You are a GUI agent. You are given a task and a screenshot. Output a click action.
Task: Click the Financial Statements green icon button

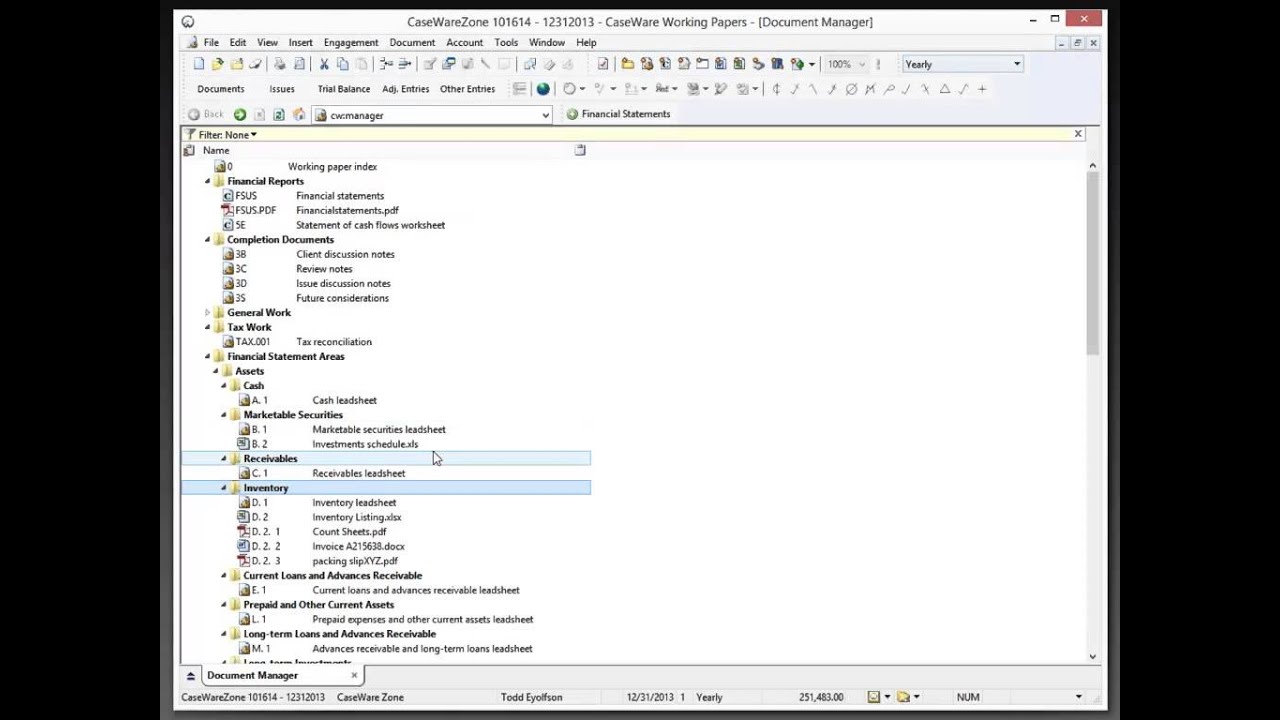pos(618,114)
